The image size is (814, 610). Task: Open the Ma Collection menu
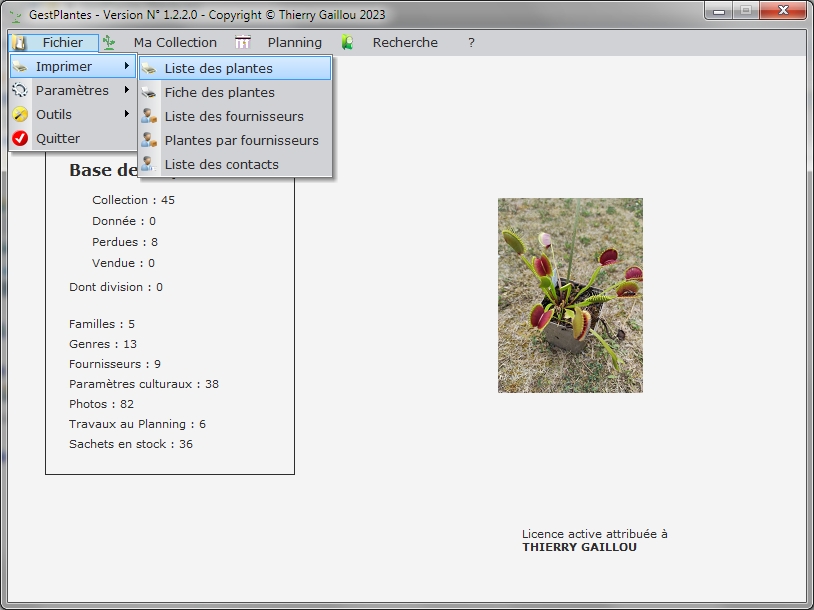pos(175,43)
